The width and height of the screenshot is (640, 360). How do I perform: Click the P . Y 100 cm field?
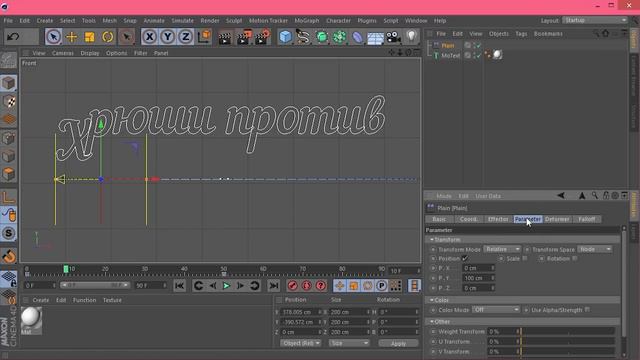tap(478, 278)
